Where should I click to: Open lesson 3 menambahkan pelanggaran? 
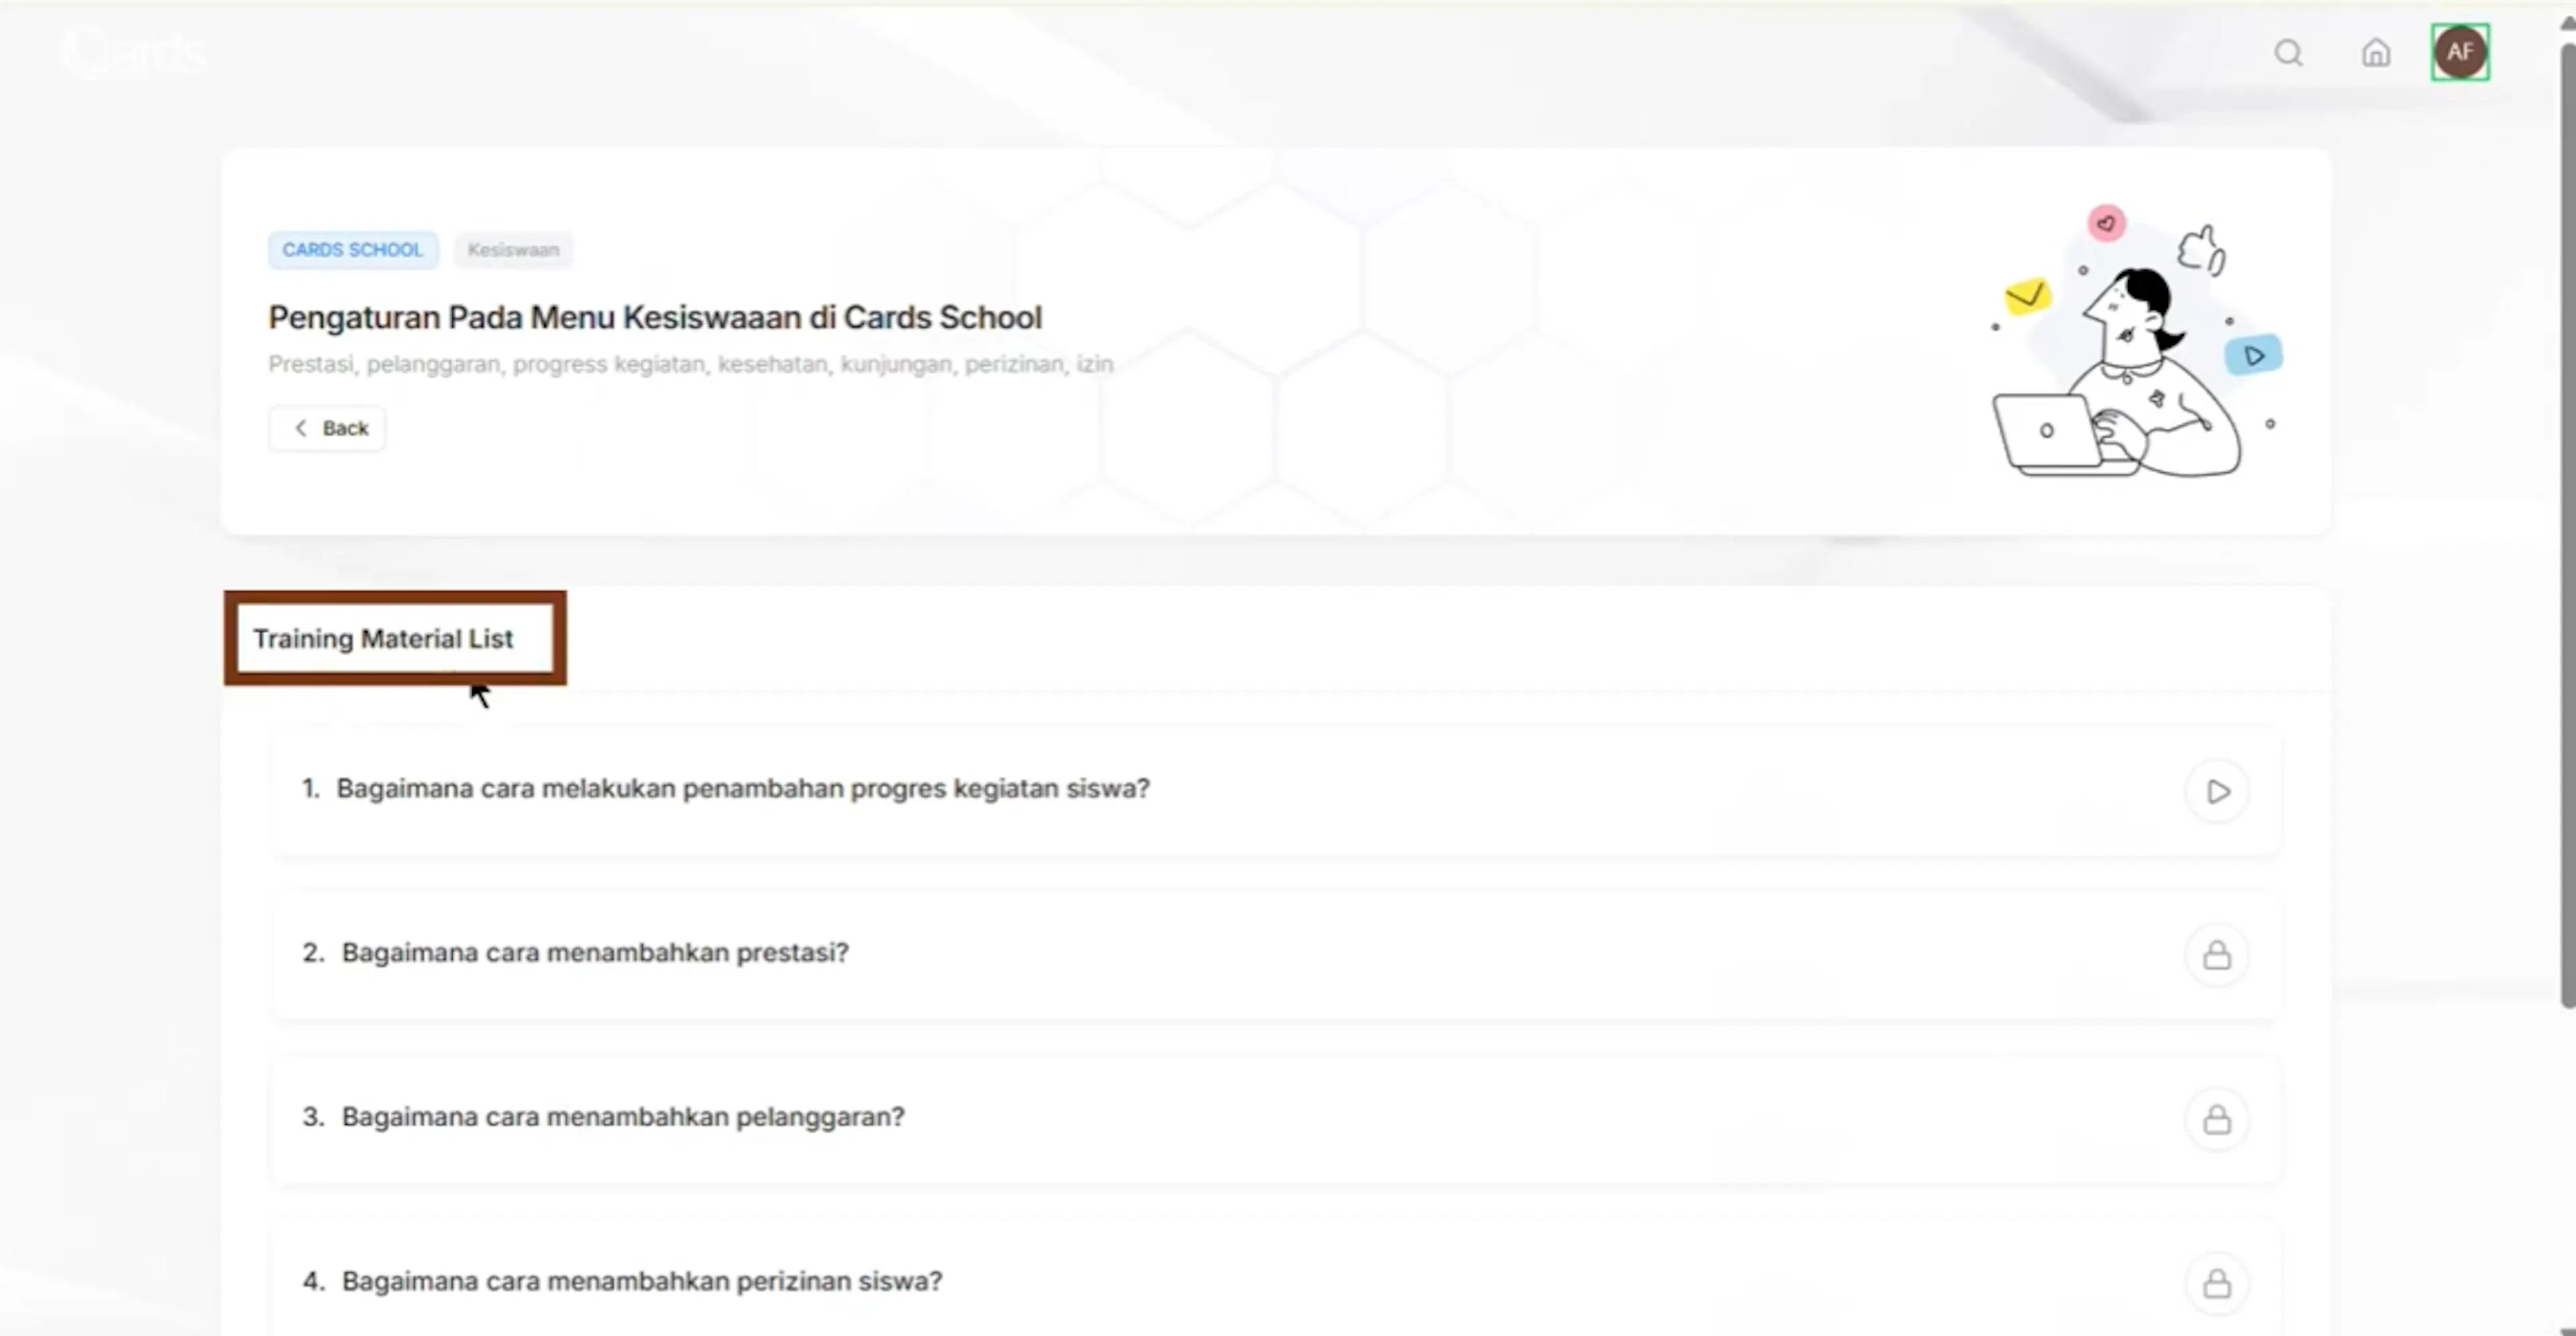pyautogui.click(x=1276, y=1119)
